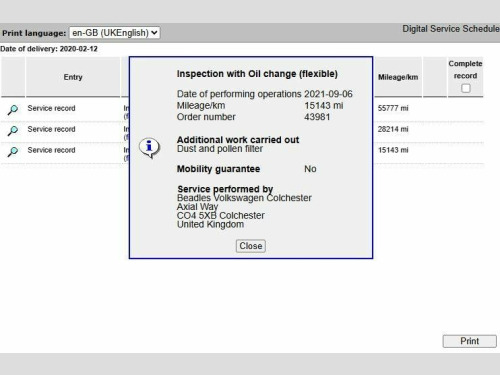
Task: Click the 55777 mi mileage cell
Action: pos(393,108)
